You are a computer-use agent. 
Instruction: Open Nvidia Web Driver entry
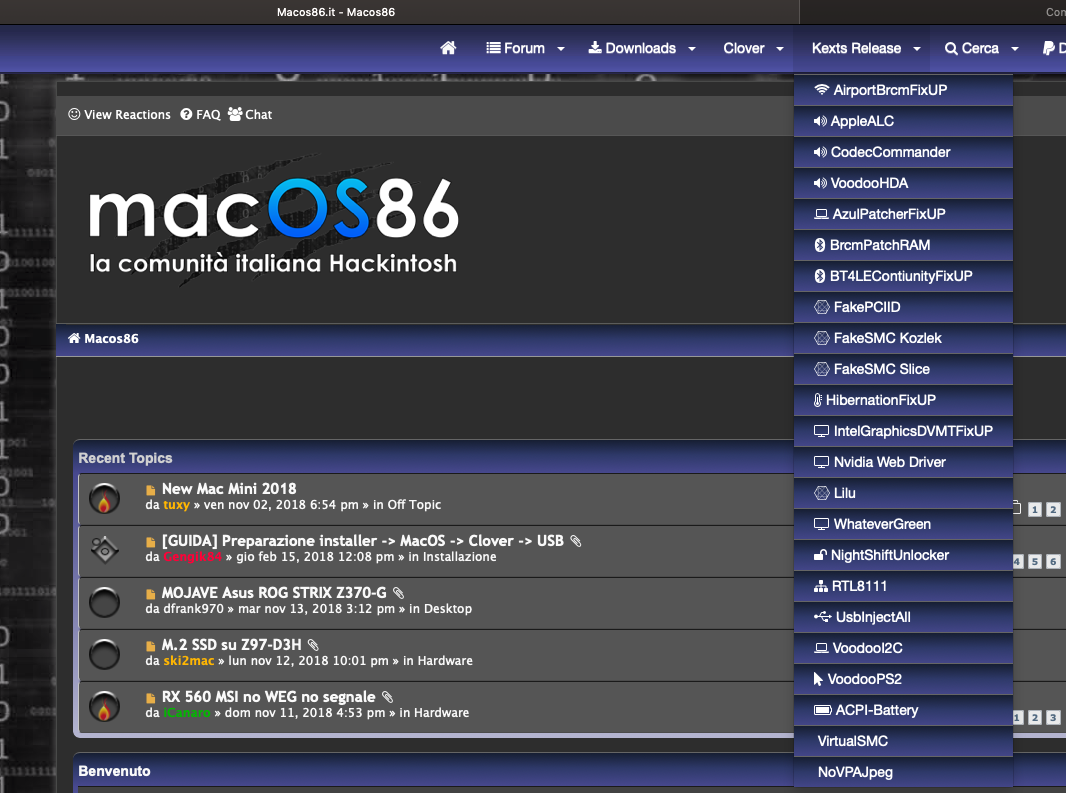(x=903, y=462)
